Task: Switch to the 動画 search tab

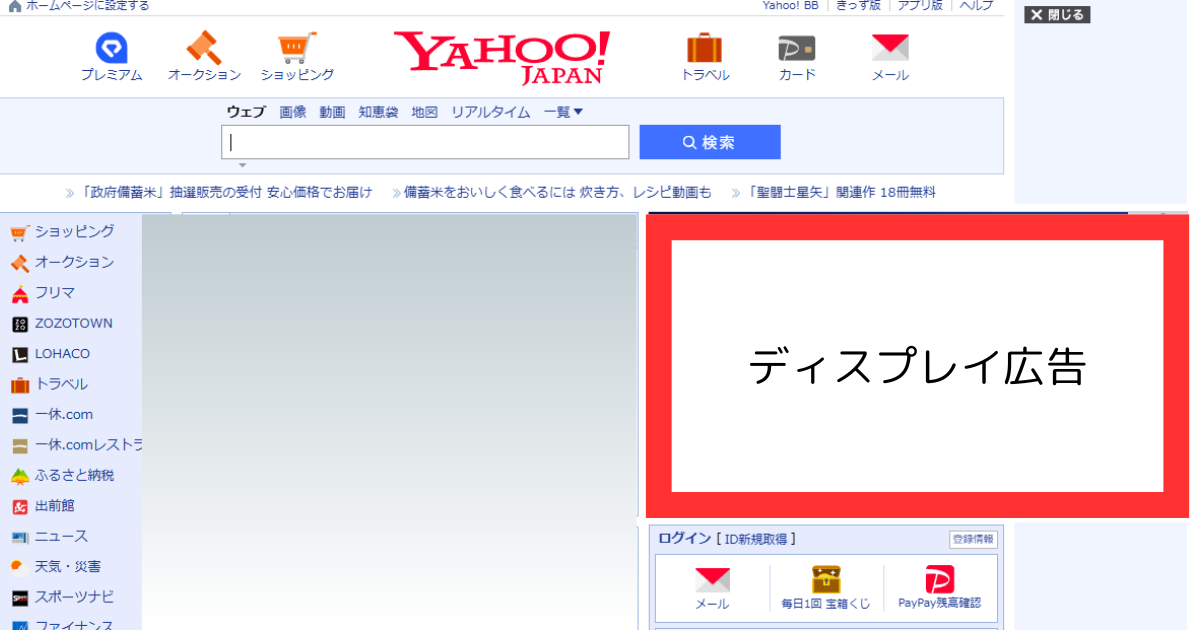Action: [x=333, y=112]
